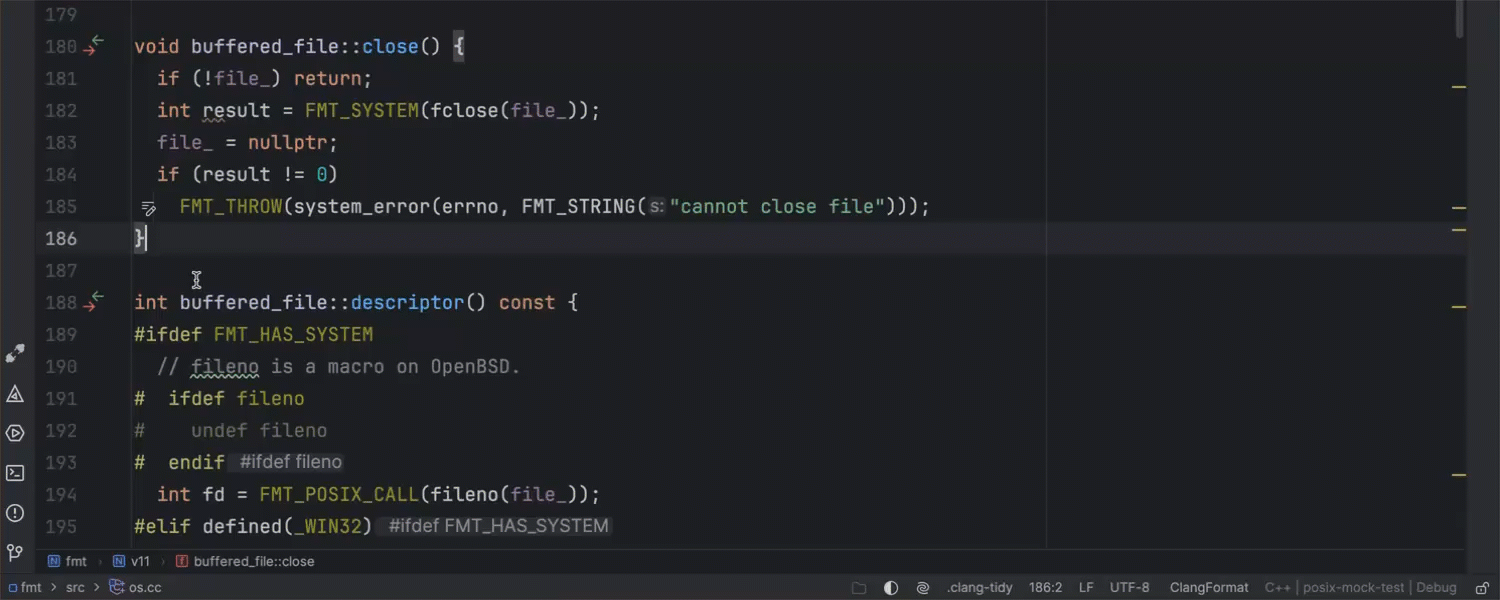This screenshot has height=600, width=1500.
Task: Open the ClangFormat settings popup
Action: pyautogui.click(x=1208, y=588)
